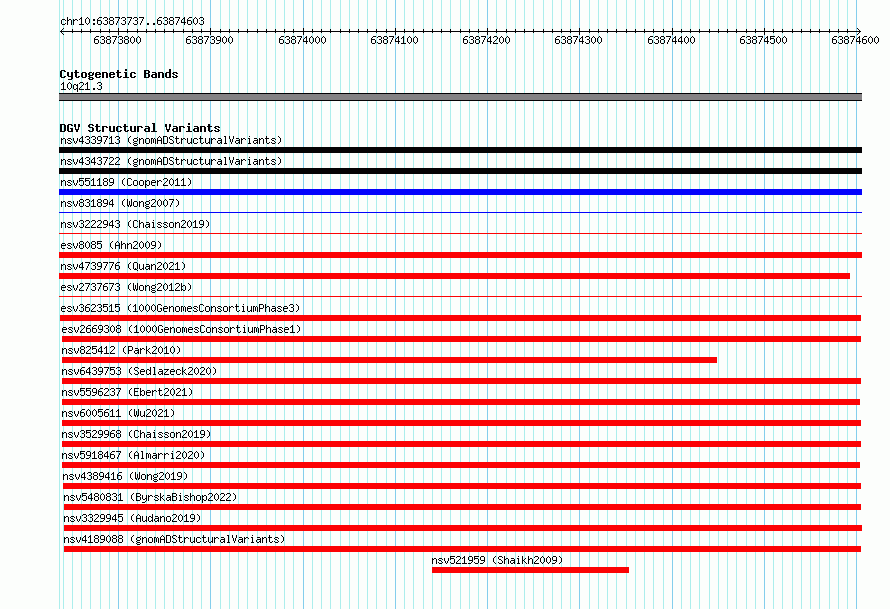Click the 63873800 ruler position
Viewport: 890px width, 609px height.
tap(117, 40)
